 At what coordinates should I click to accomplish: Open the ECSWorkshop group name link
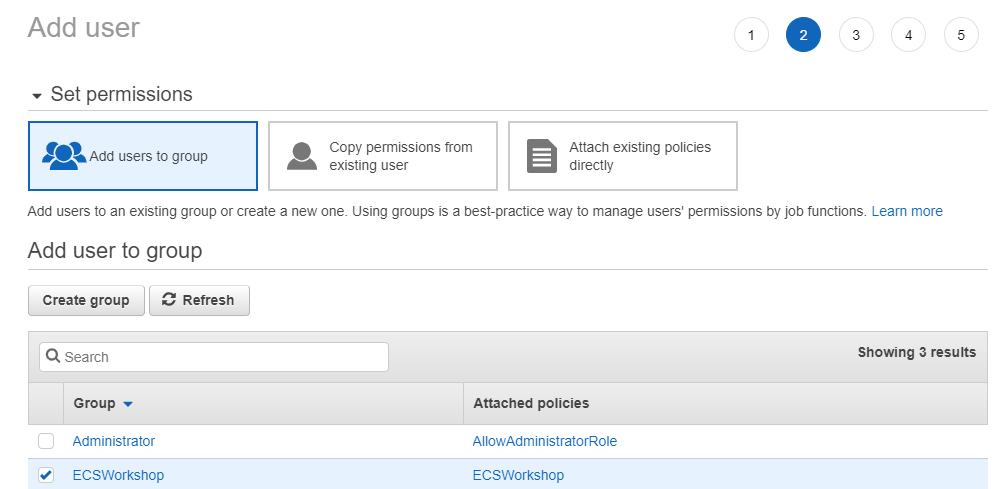[118, 475]
